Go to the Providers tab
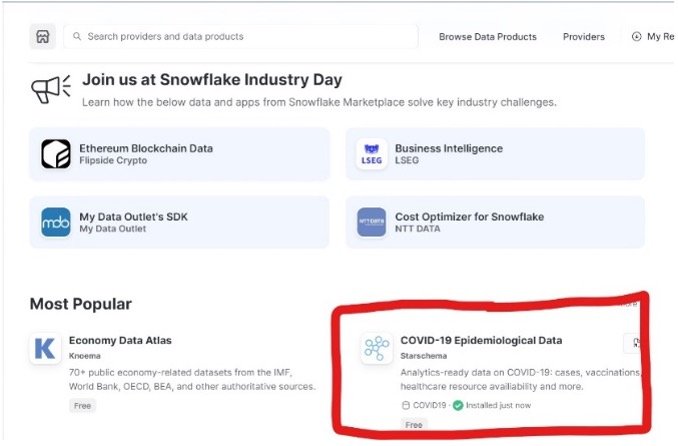The image size is (678, 446). (584, 37)
